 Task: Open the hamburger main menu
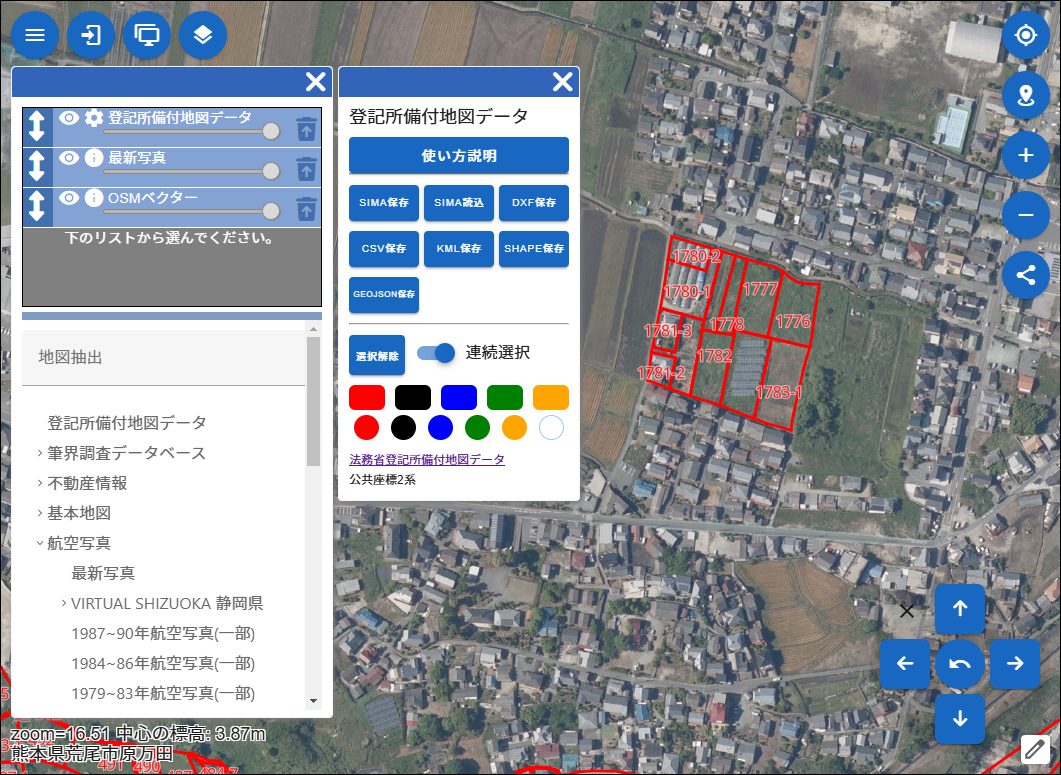[x=35, y=36]
